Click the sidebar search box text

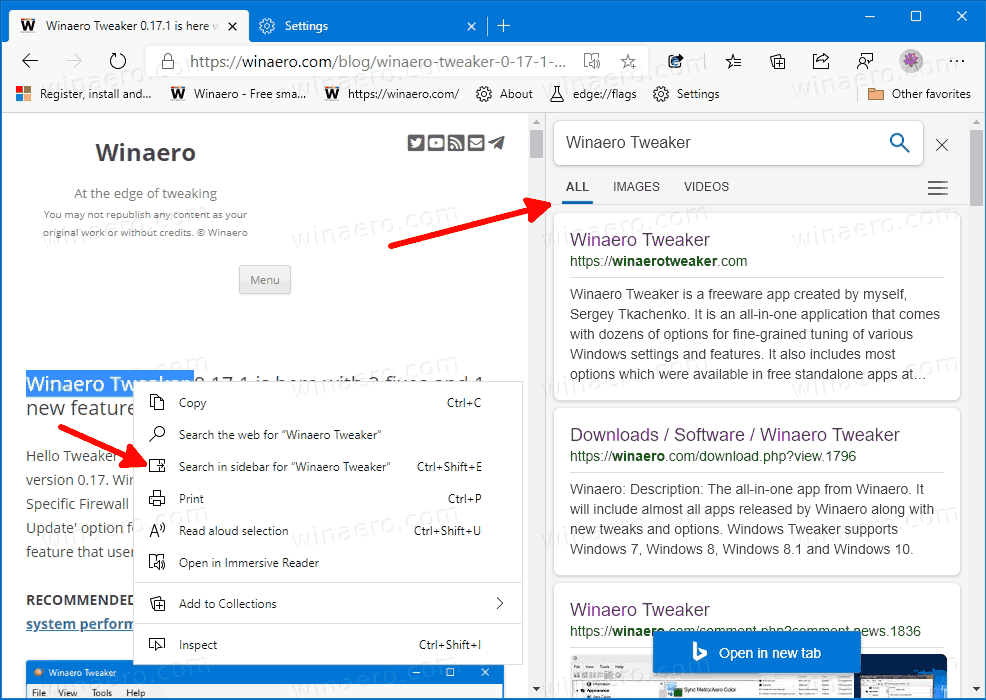pos(628,143)
